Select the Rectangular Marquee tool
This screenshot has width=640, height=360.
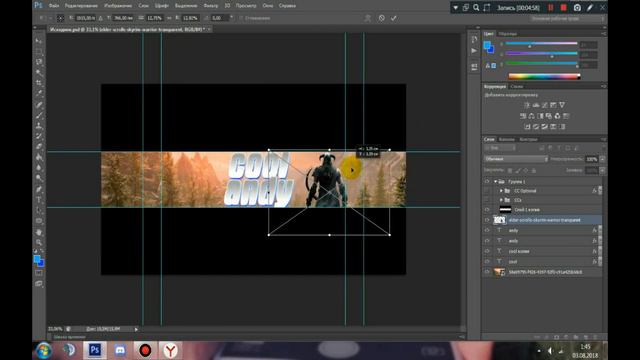[x=39, y=51]
